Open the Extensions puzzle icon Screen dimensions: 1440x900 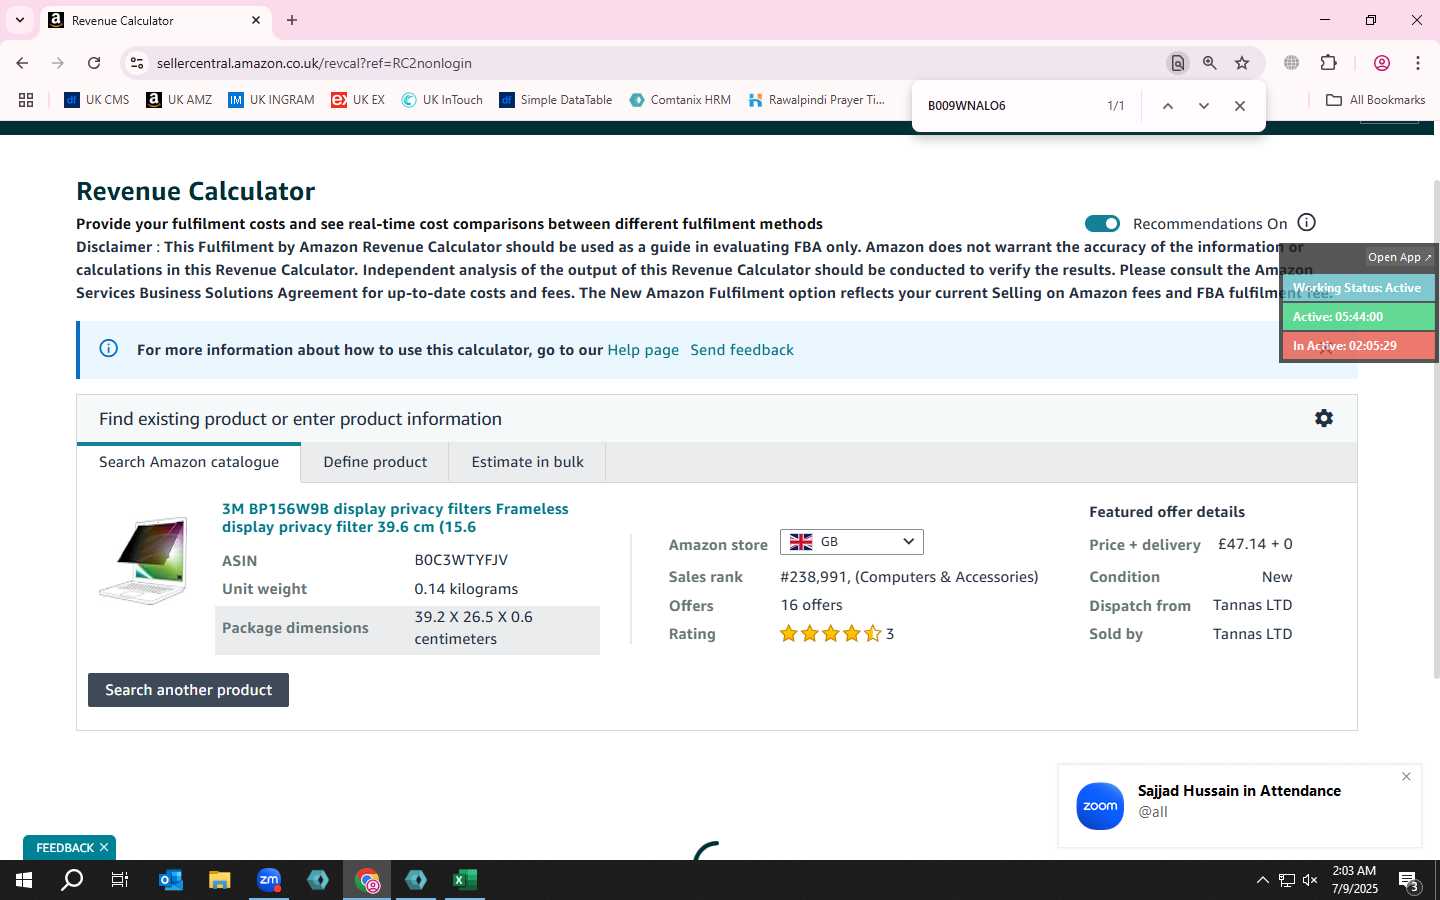[x=1329, y=63]
